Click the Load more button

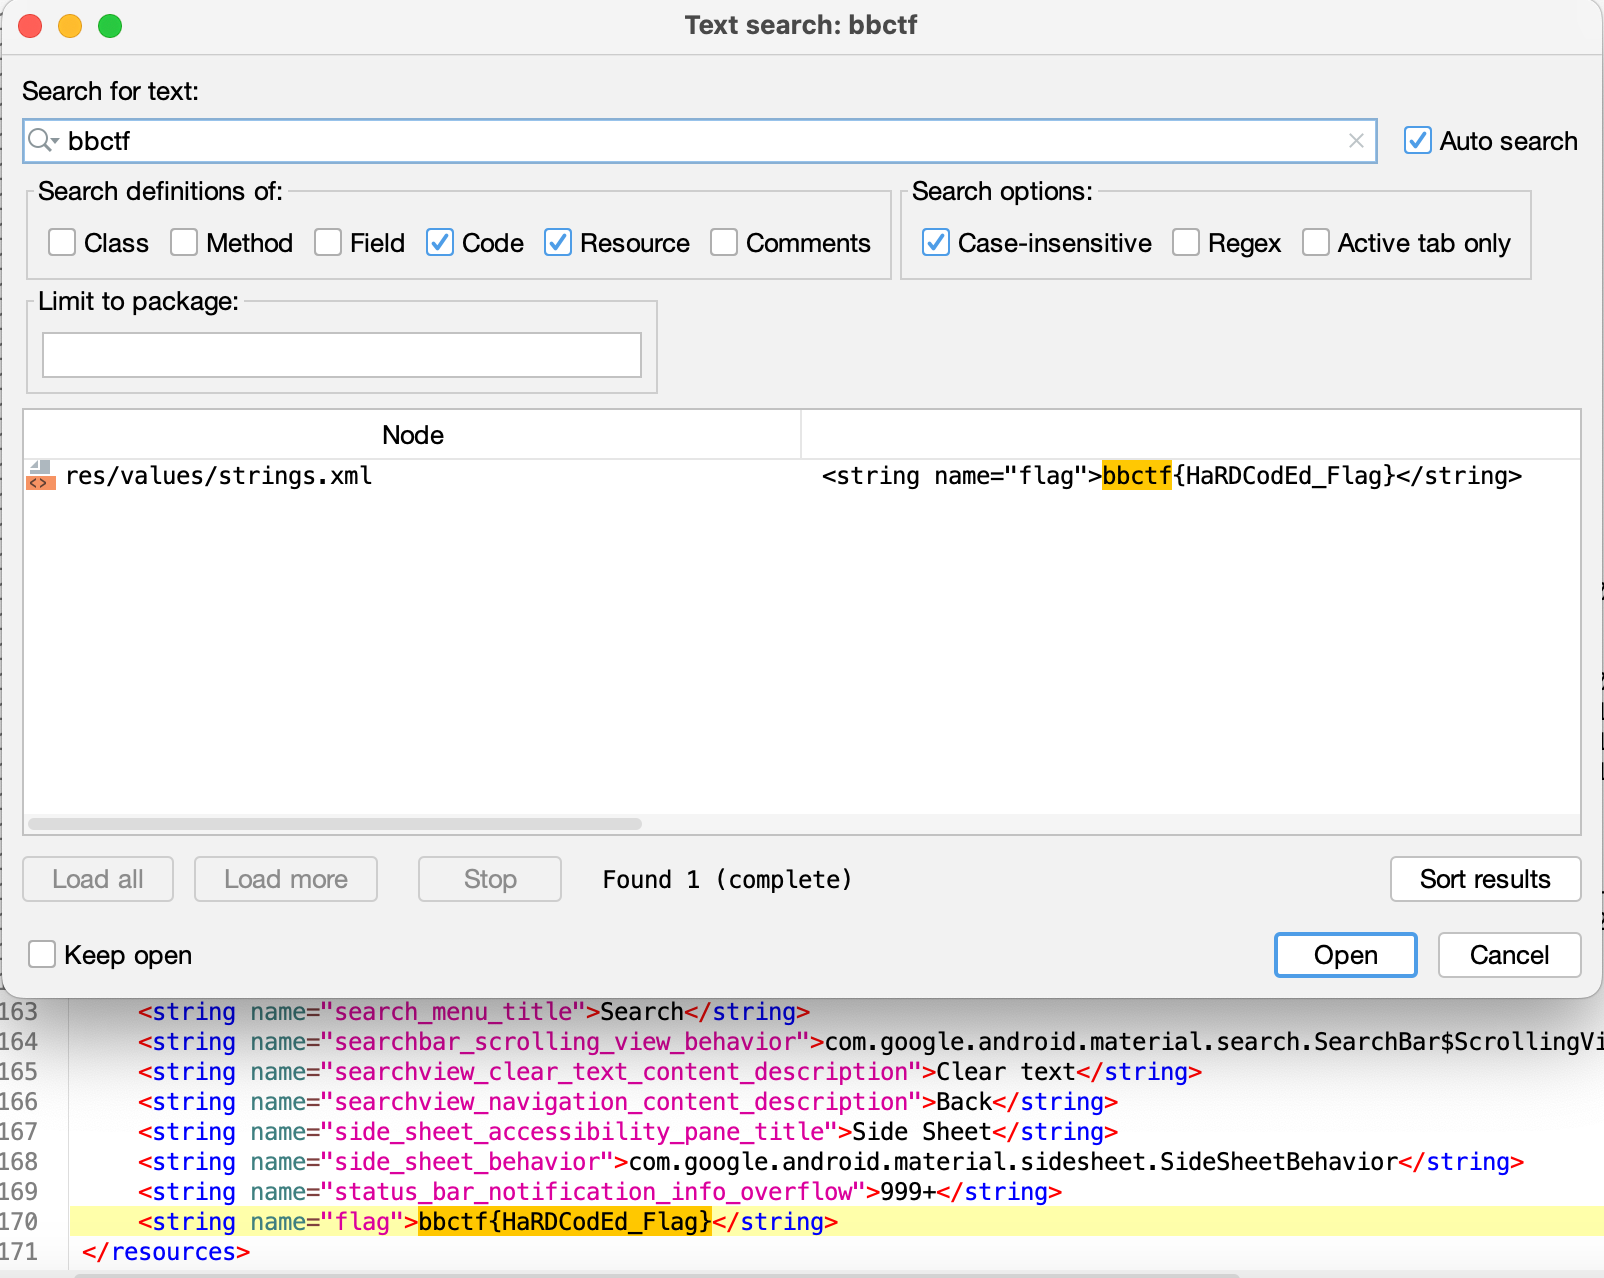point(286,879)
